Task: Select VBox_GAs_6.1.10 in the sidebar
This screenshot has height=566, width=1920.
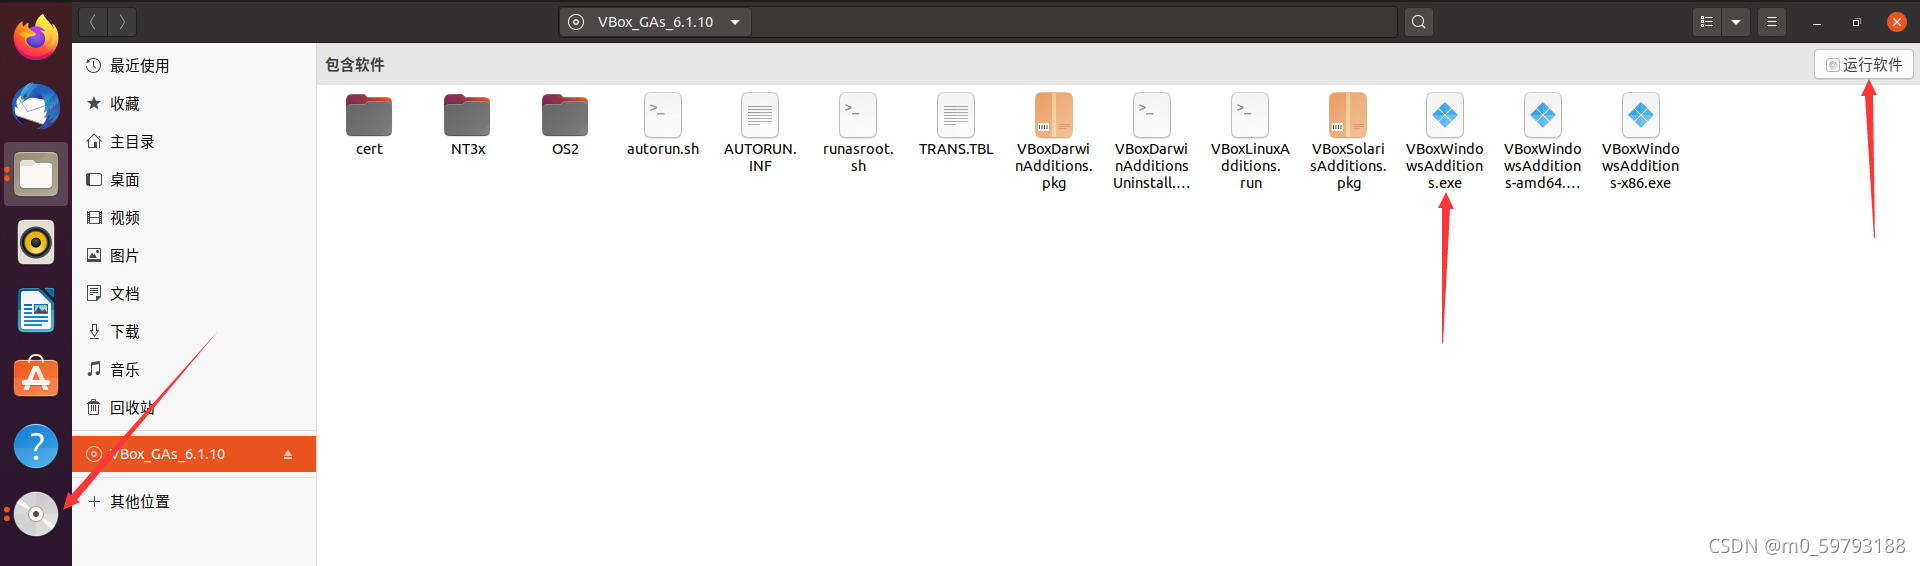Action: point(194,454)
